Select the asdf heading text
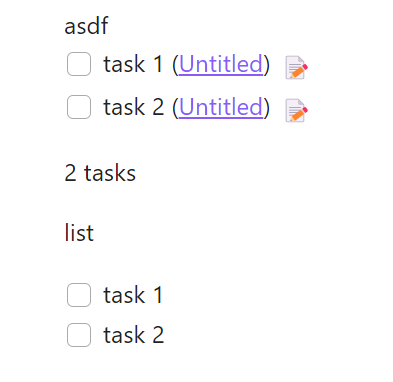This screenshot has height=382, width=393. tap(86, 26)
